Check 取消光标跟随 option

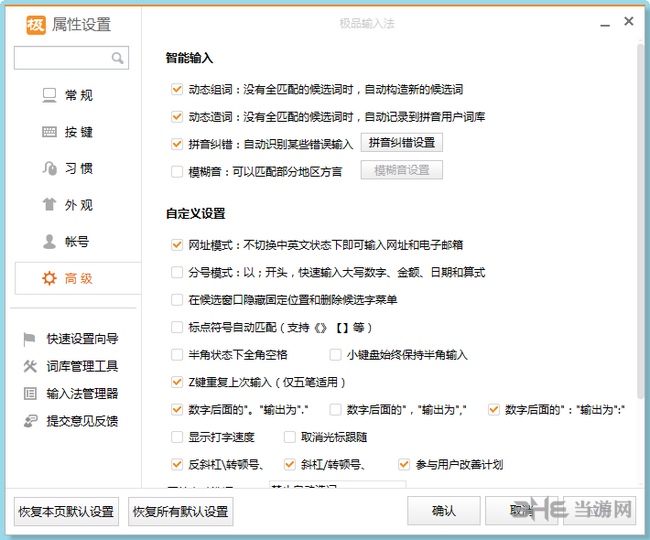tap(289, 437)
